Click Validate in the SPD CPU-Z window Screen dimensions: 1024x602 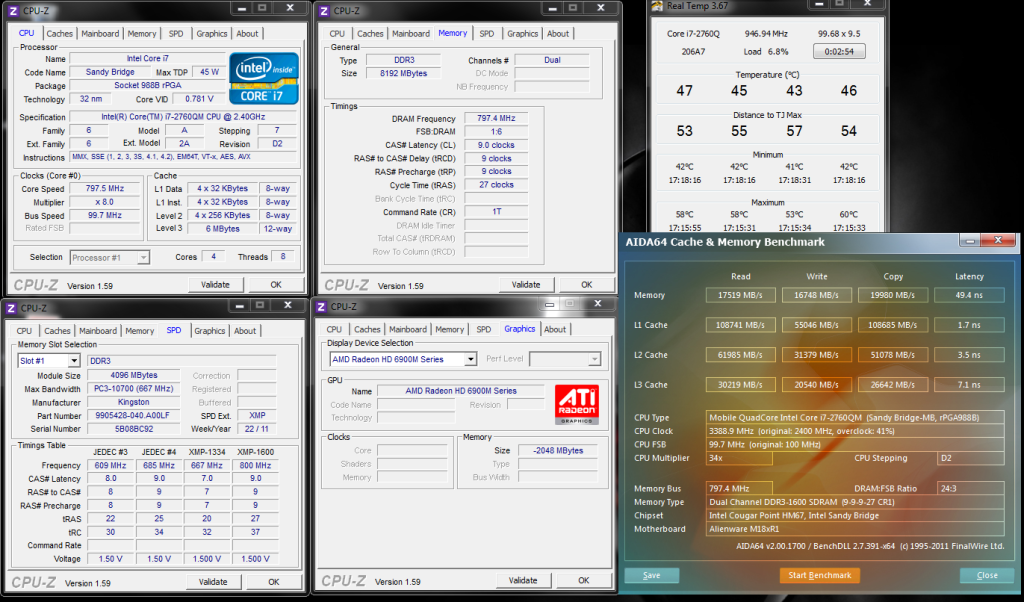tap(213, 582)
